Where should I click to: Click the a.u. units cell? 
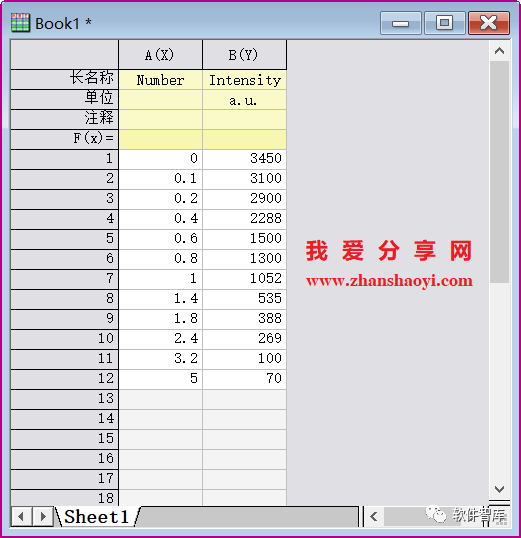click(x=244, y=100)
